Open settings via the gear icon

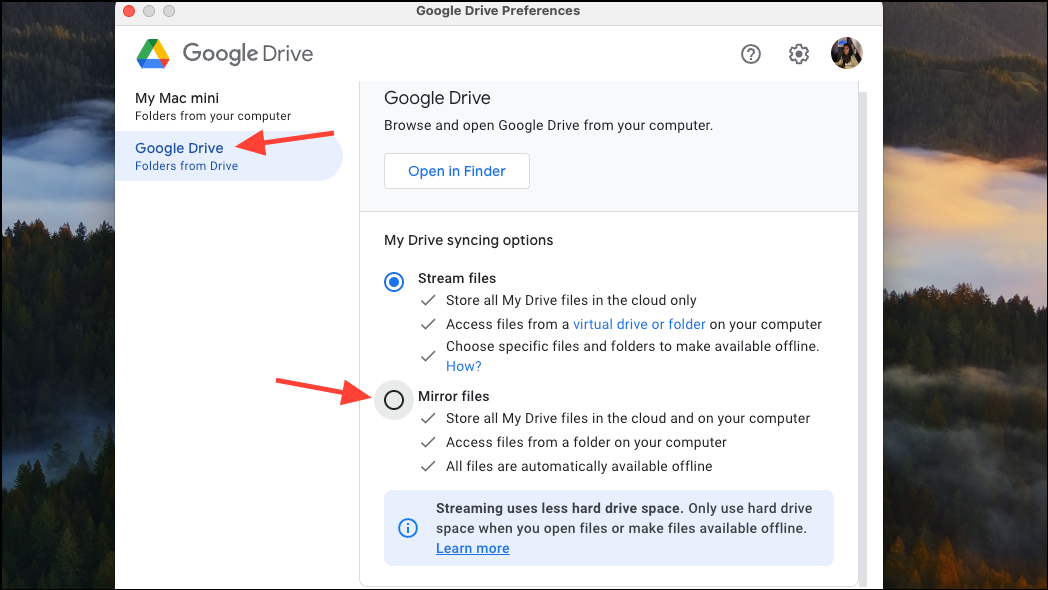pyautogui.click(x=799, y=54)
